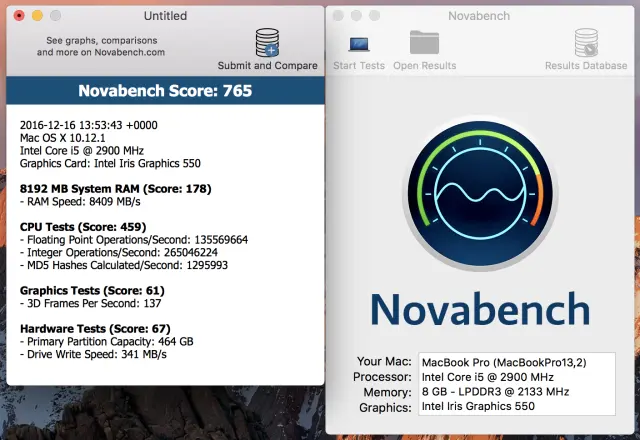Click the gray zoom button on Untitled window

pyautogui.click(x=55, y=16)
